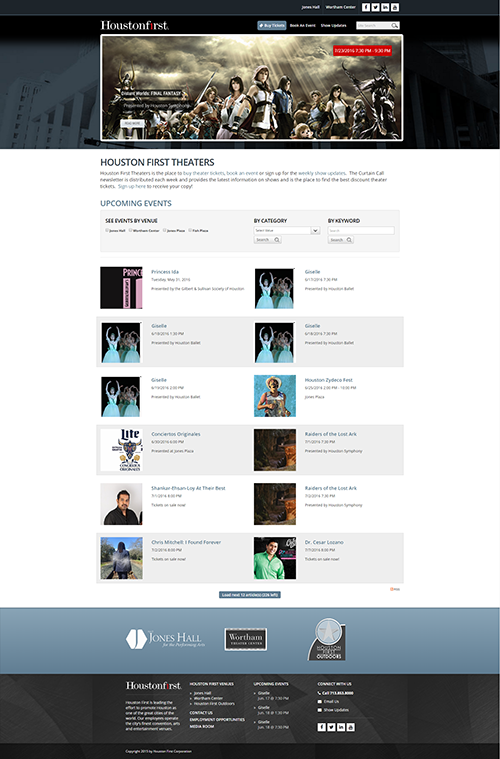This screenshot has height=759, width=500.
Task: Click the Princess Ida thumbnail
Action: pos(121,288)
